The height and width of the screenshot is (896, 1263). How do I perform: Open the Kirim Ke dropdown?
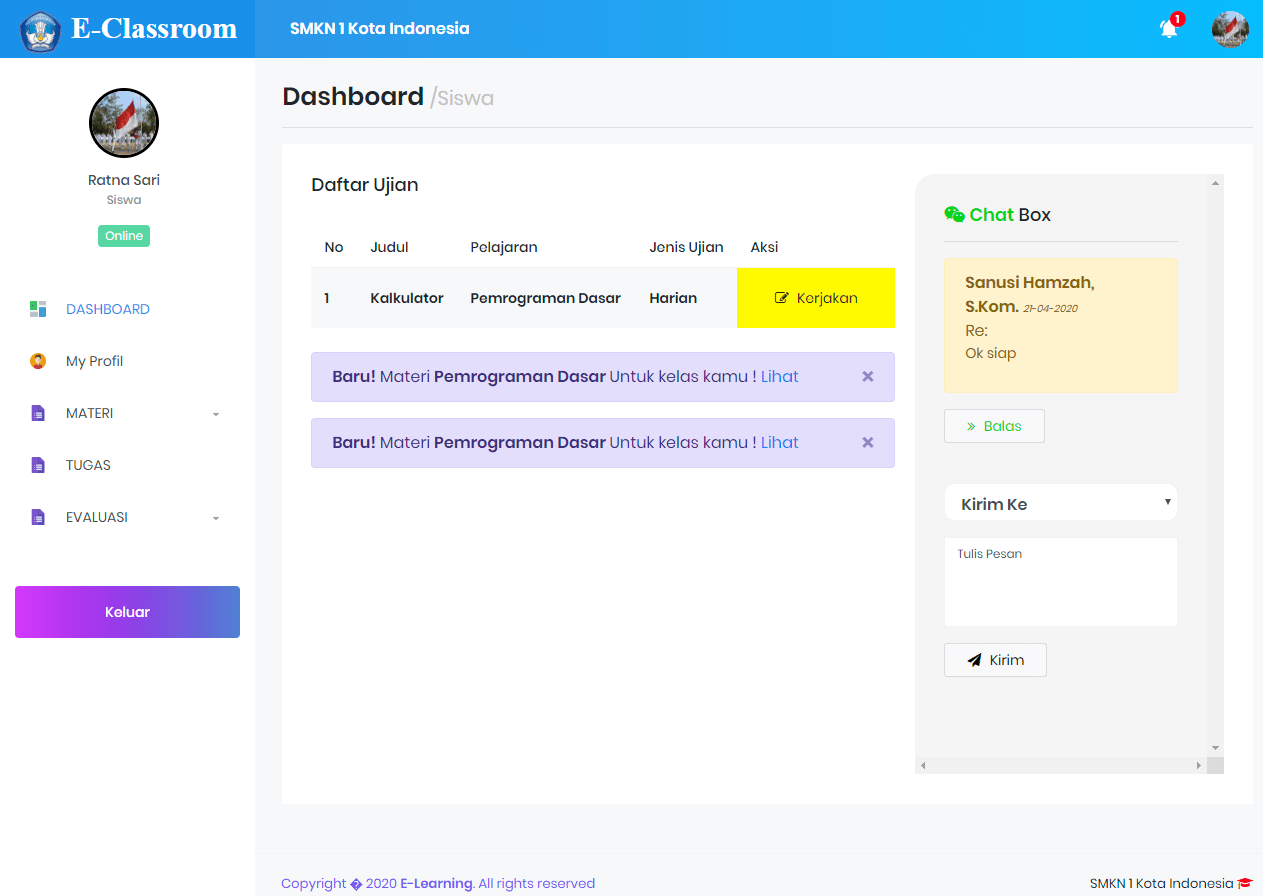pyautogui.click(x=1060, y=503)
